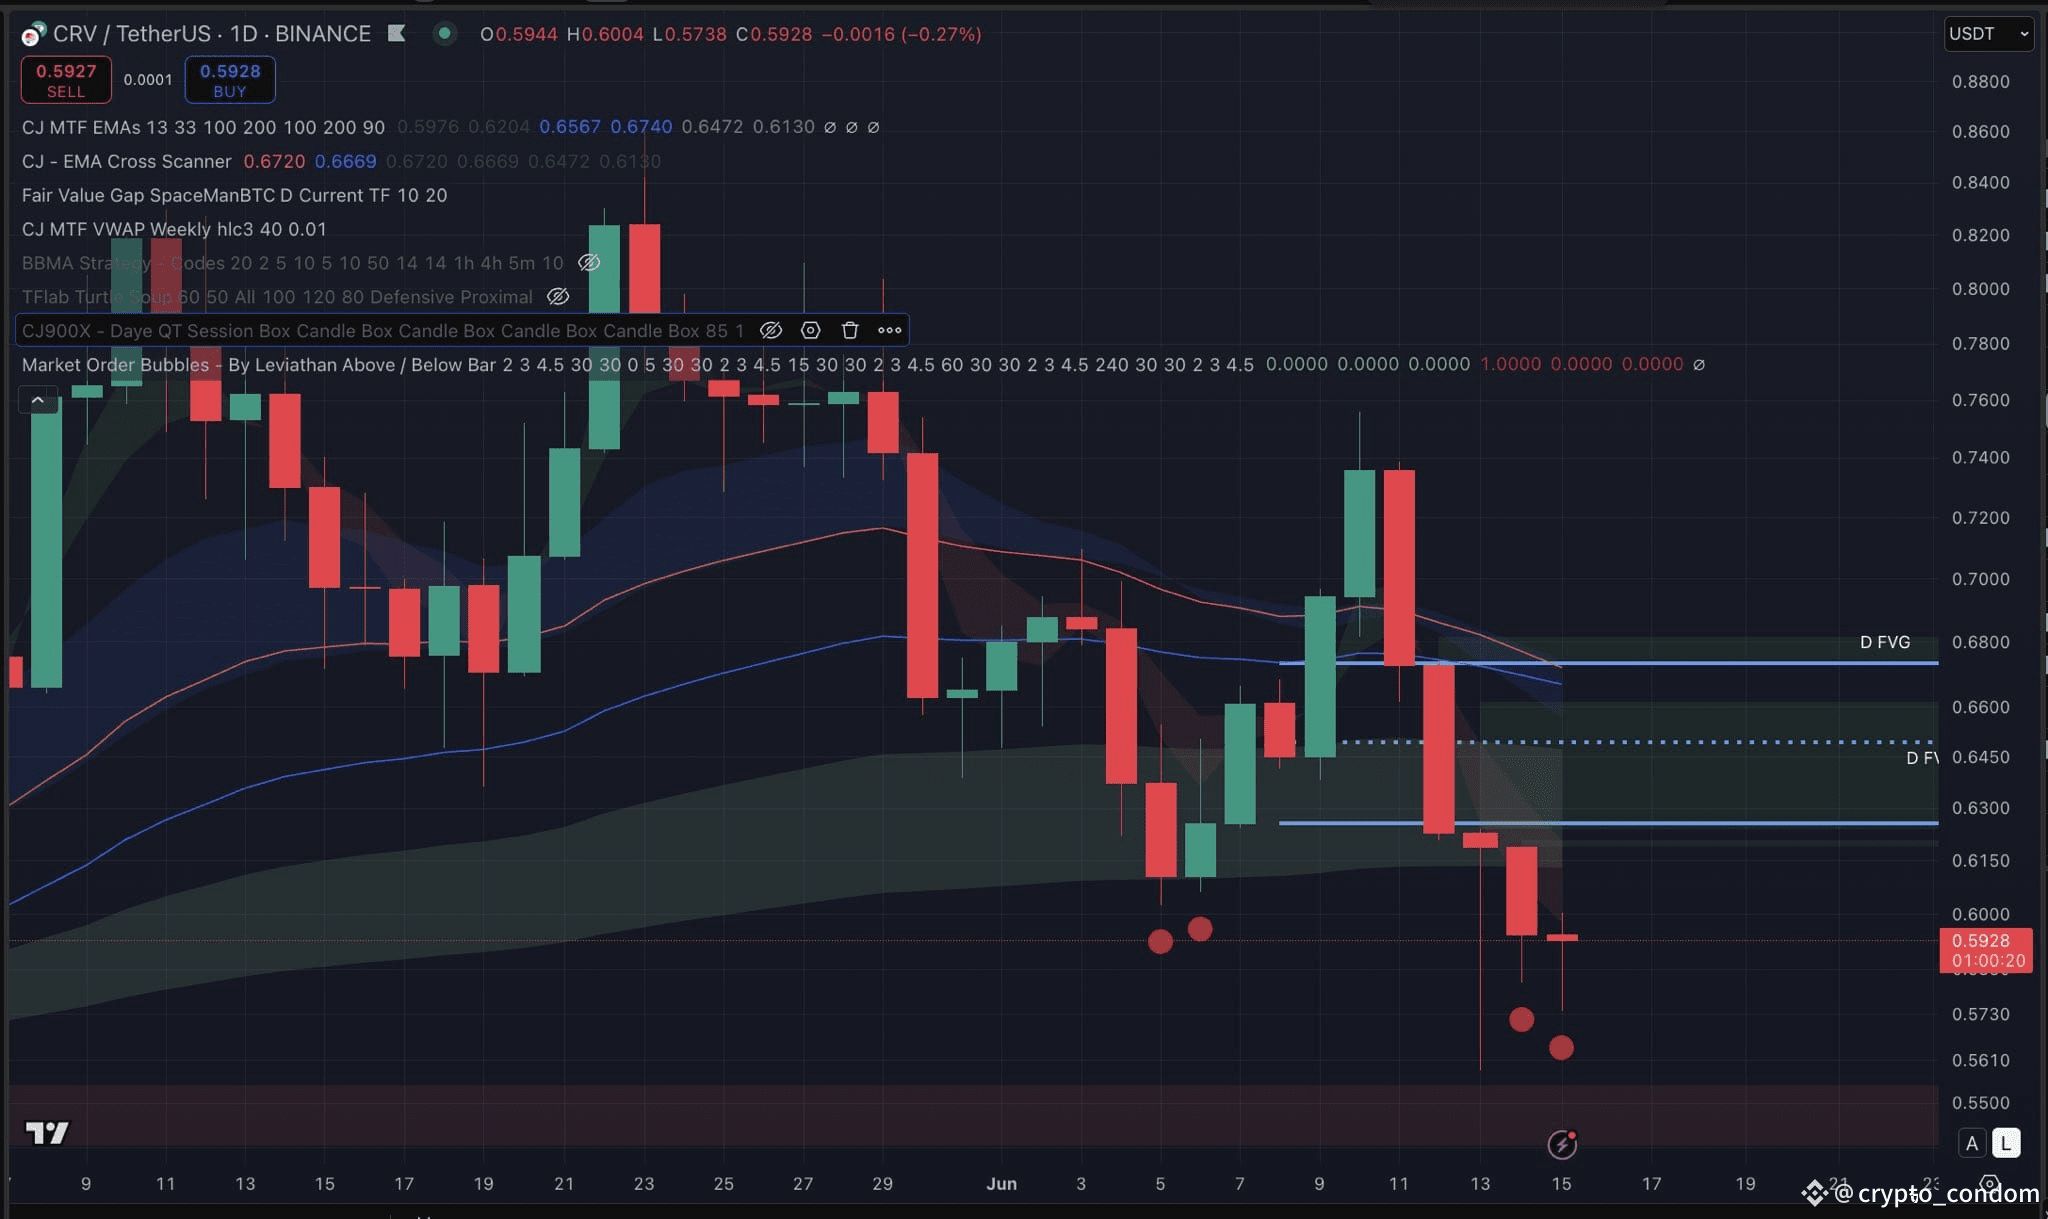
Task: Toggle visibility of the CJ900X Daye QT indicator
Action: point(770,330)
